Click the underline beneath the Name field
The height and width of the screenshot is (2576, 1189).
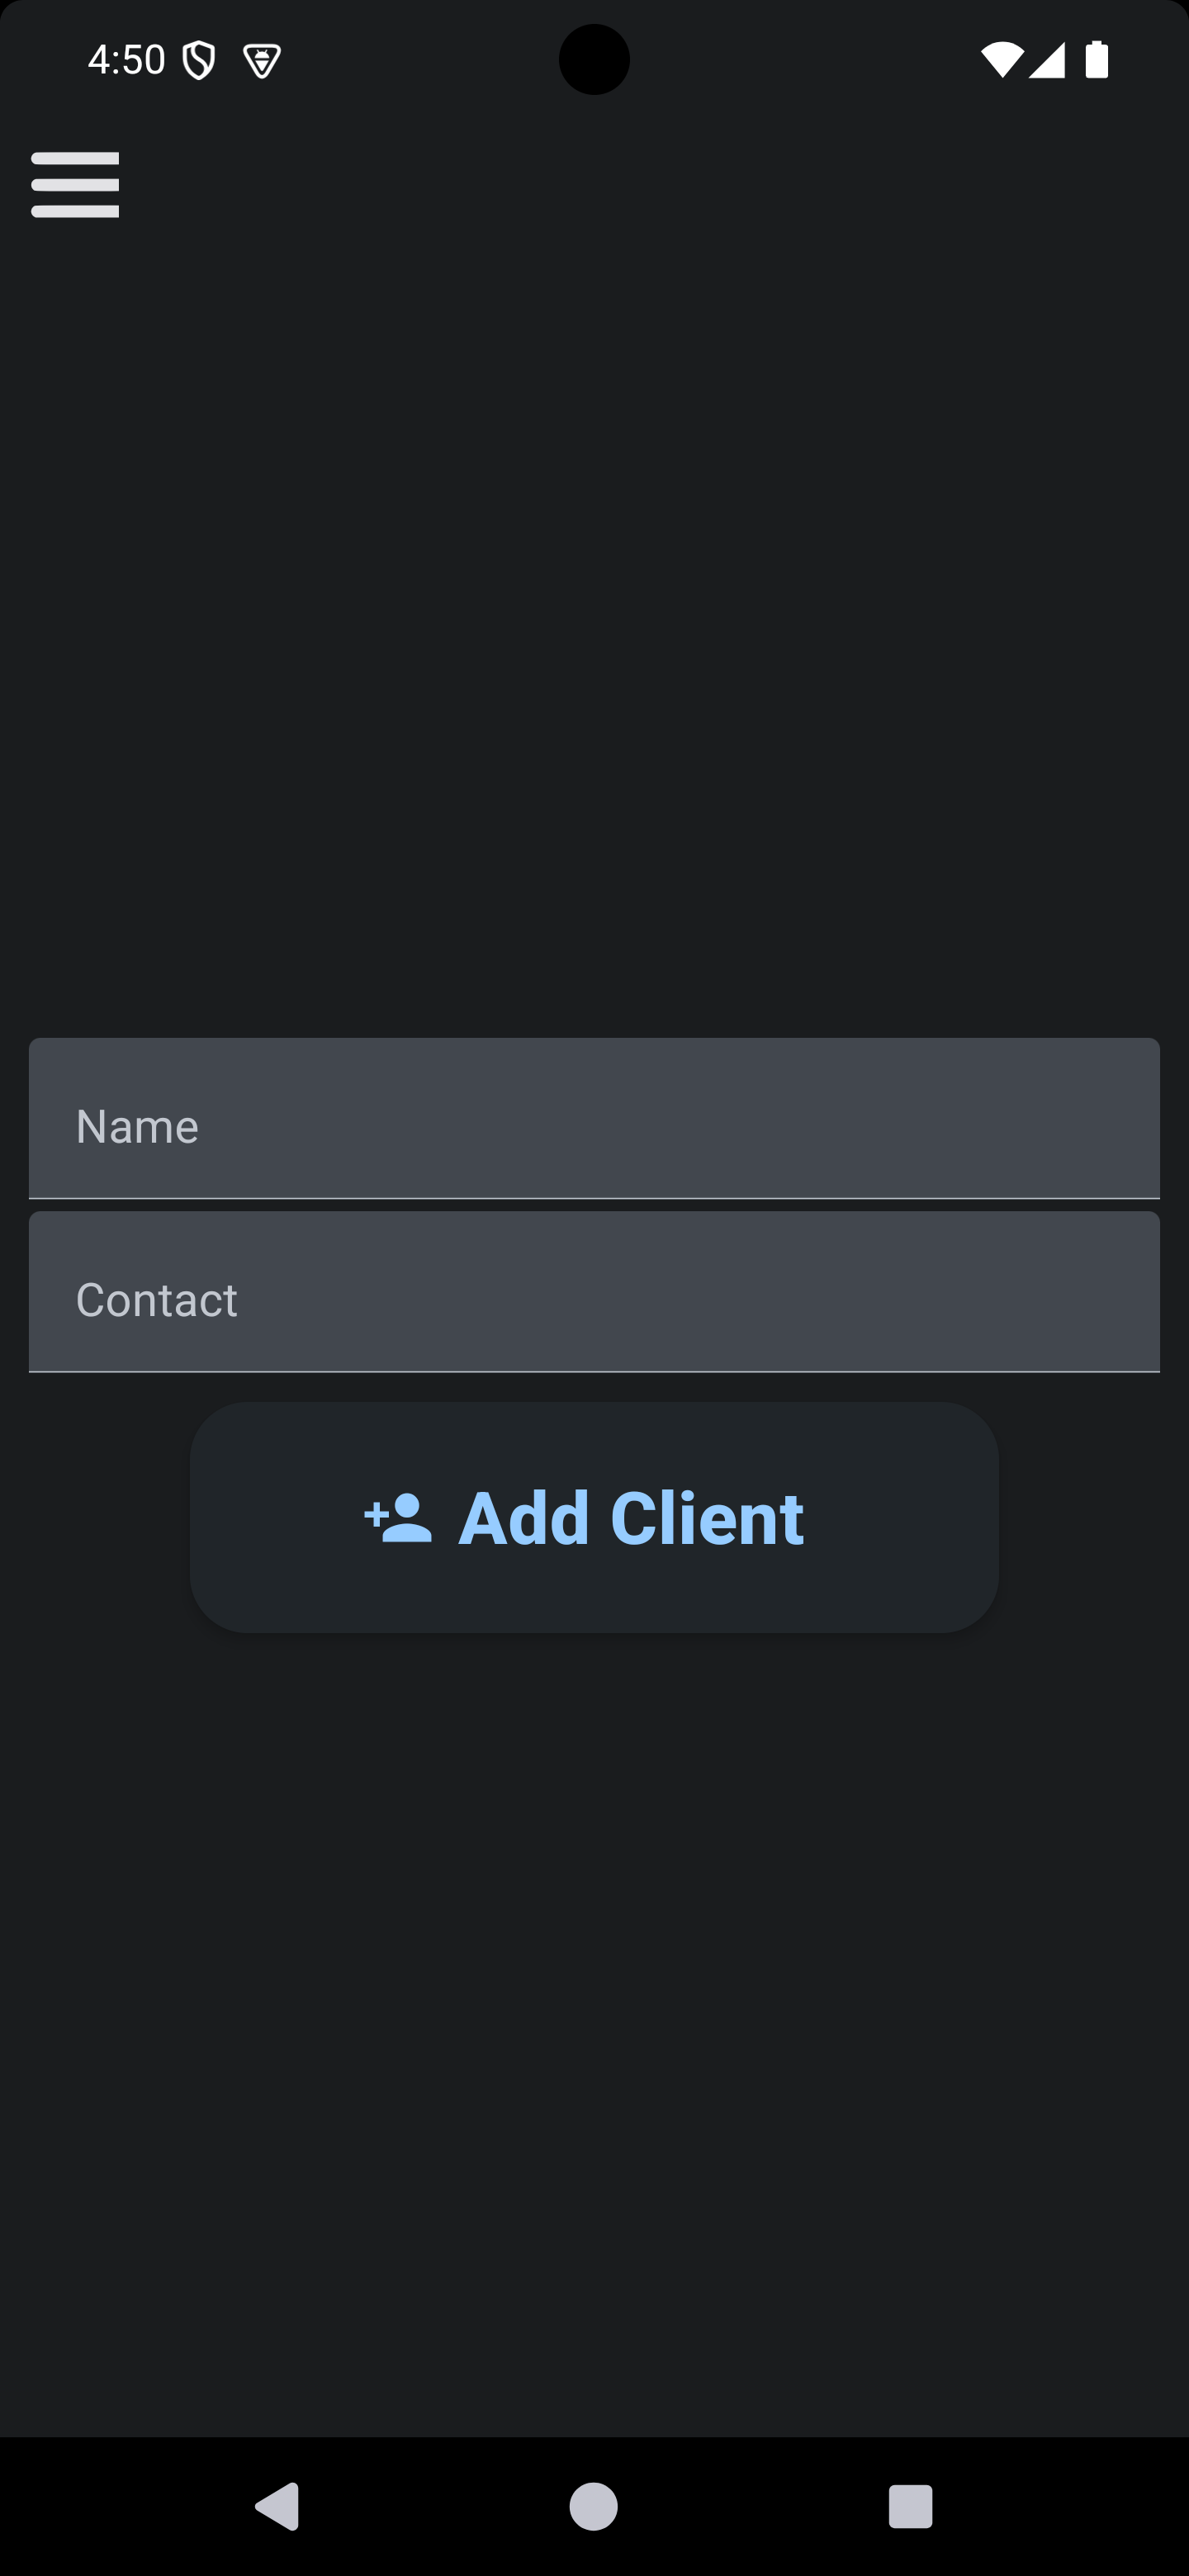594,1197
